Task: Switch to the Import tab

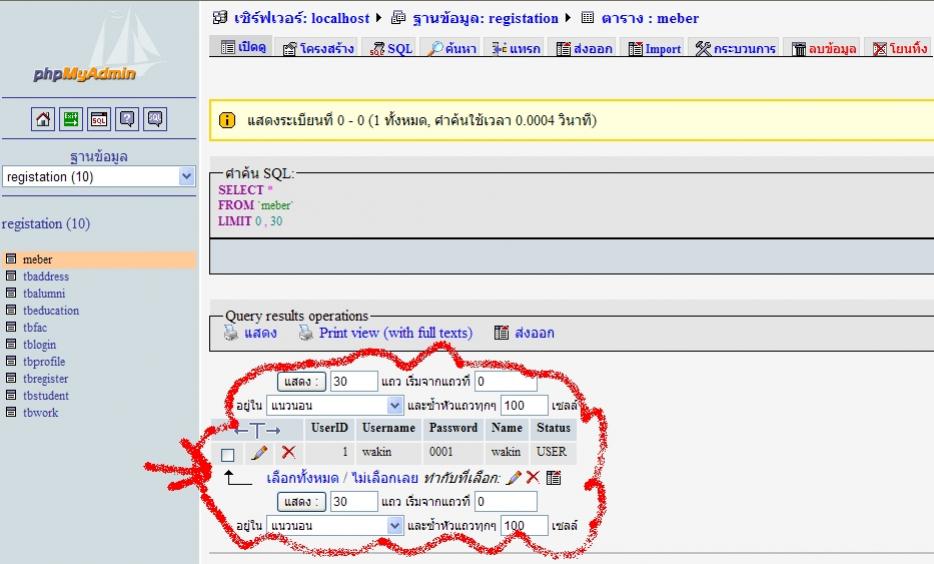Action: [x=654, y=48]
